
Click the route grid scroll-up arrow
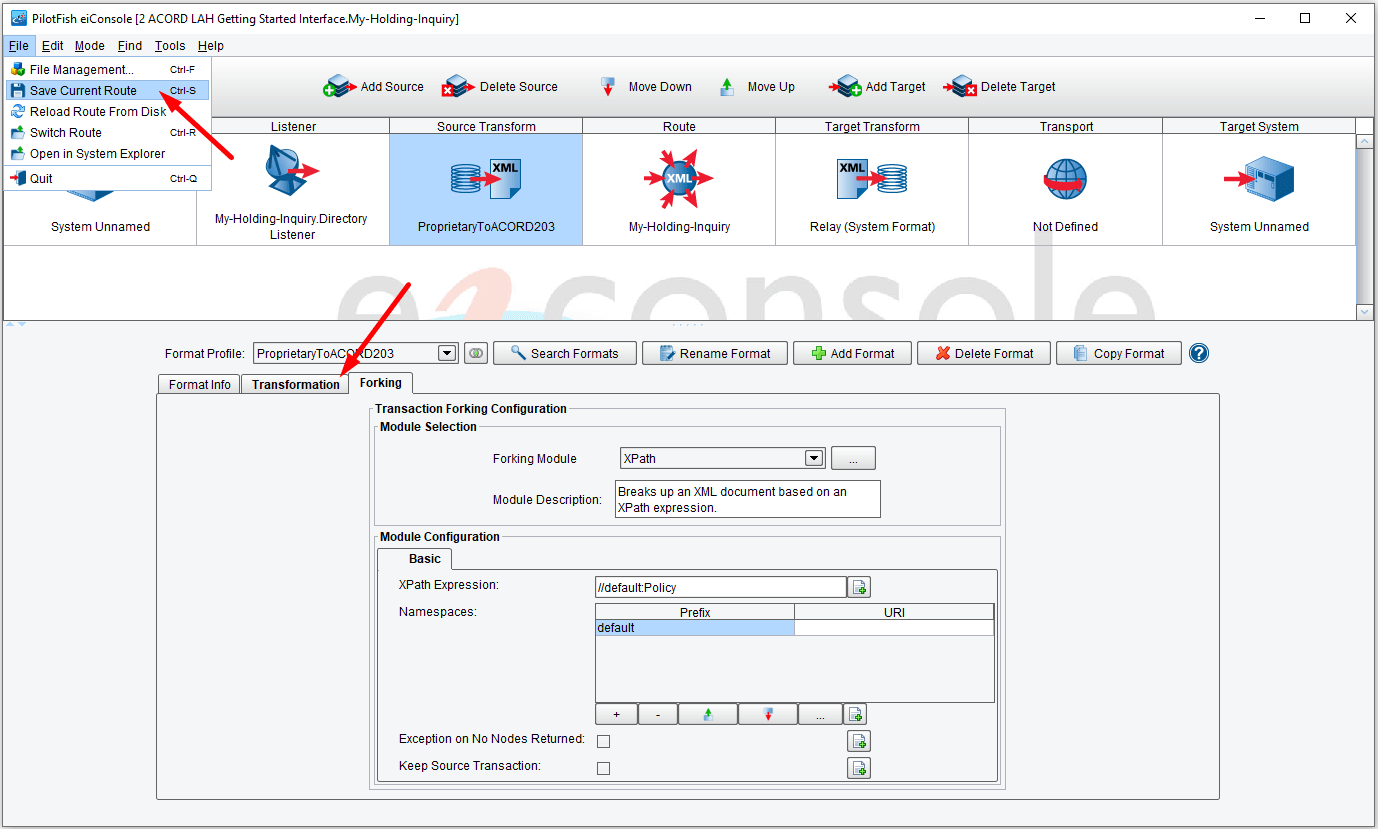pyautogui.click(x=1365, y=141)
